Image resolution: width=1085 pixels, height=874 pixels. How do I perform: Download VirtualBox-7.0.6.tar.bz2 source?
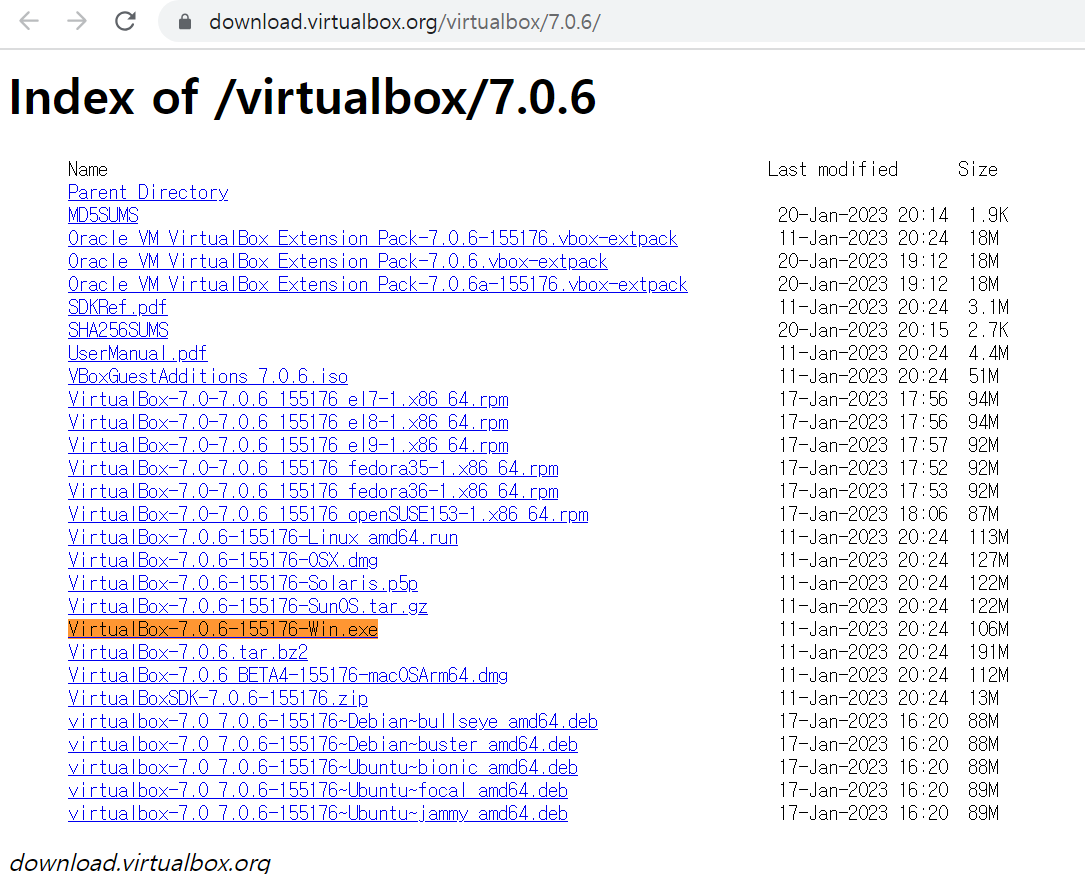188,652
